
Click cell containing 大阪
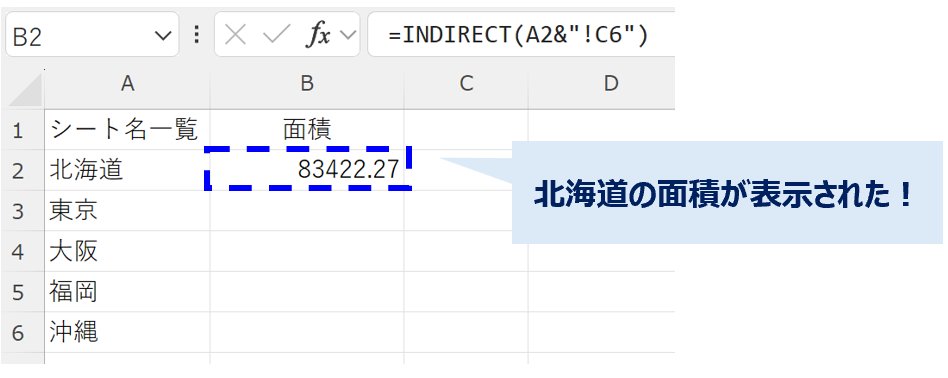[x=127, y=252]
